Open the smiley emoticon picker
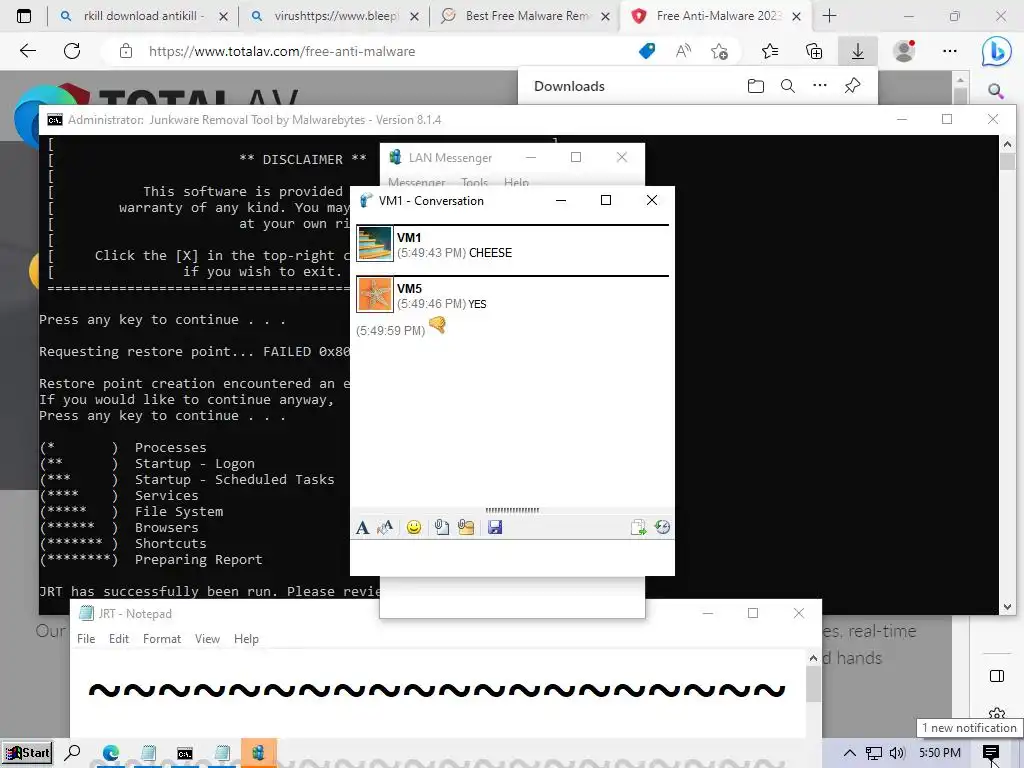 [x=413, y=527]
